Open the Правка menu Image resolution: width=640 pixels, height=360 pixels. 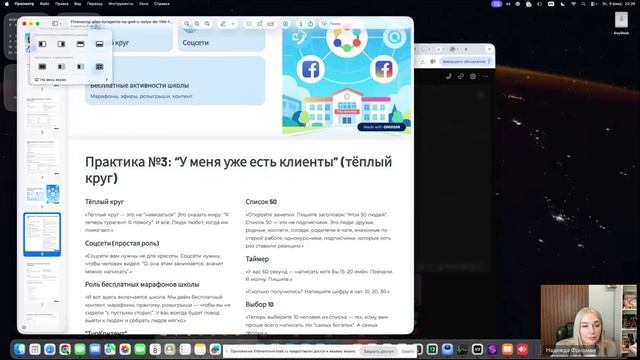coord(62,4)
